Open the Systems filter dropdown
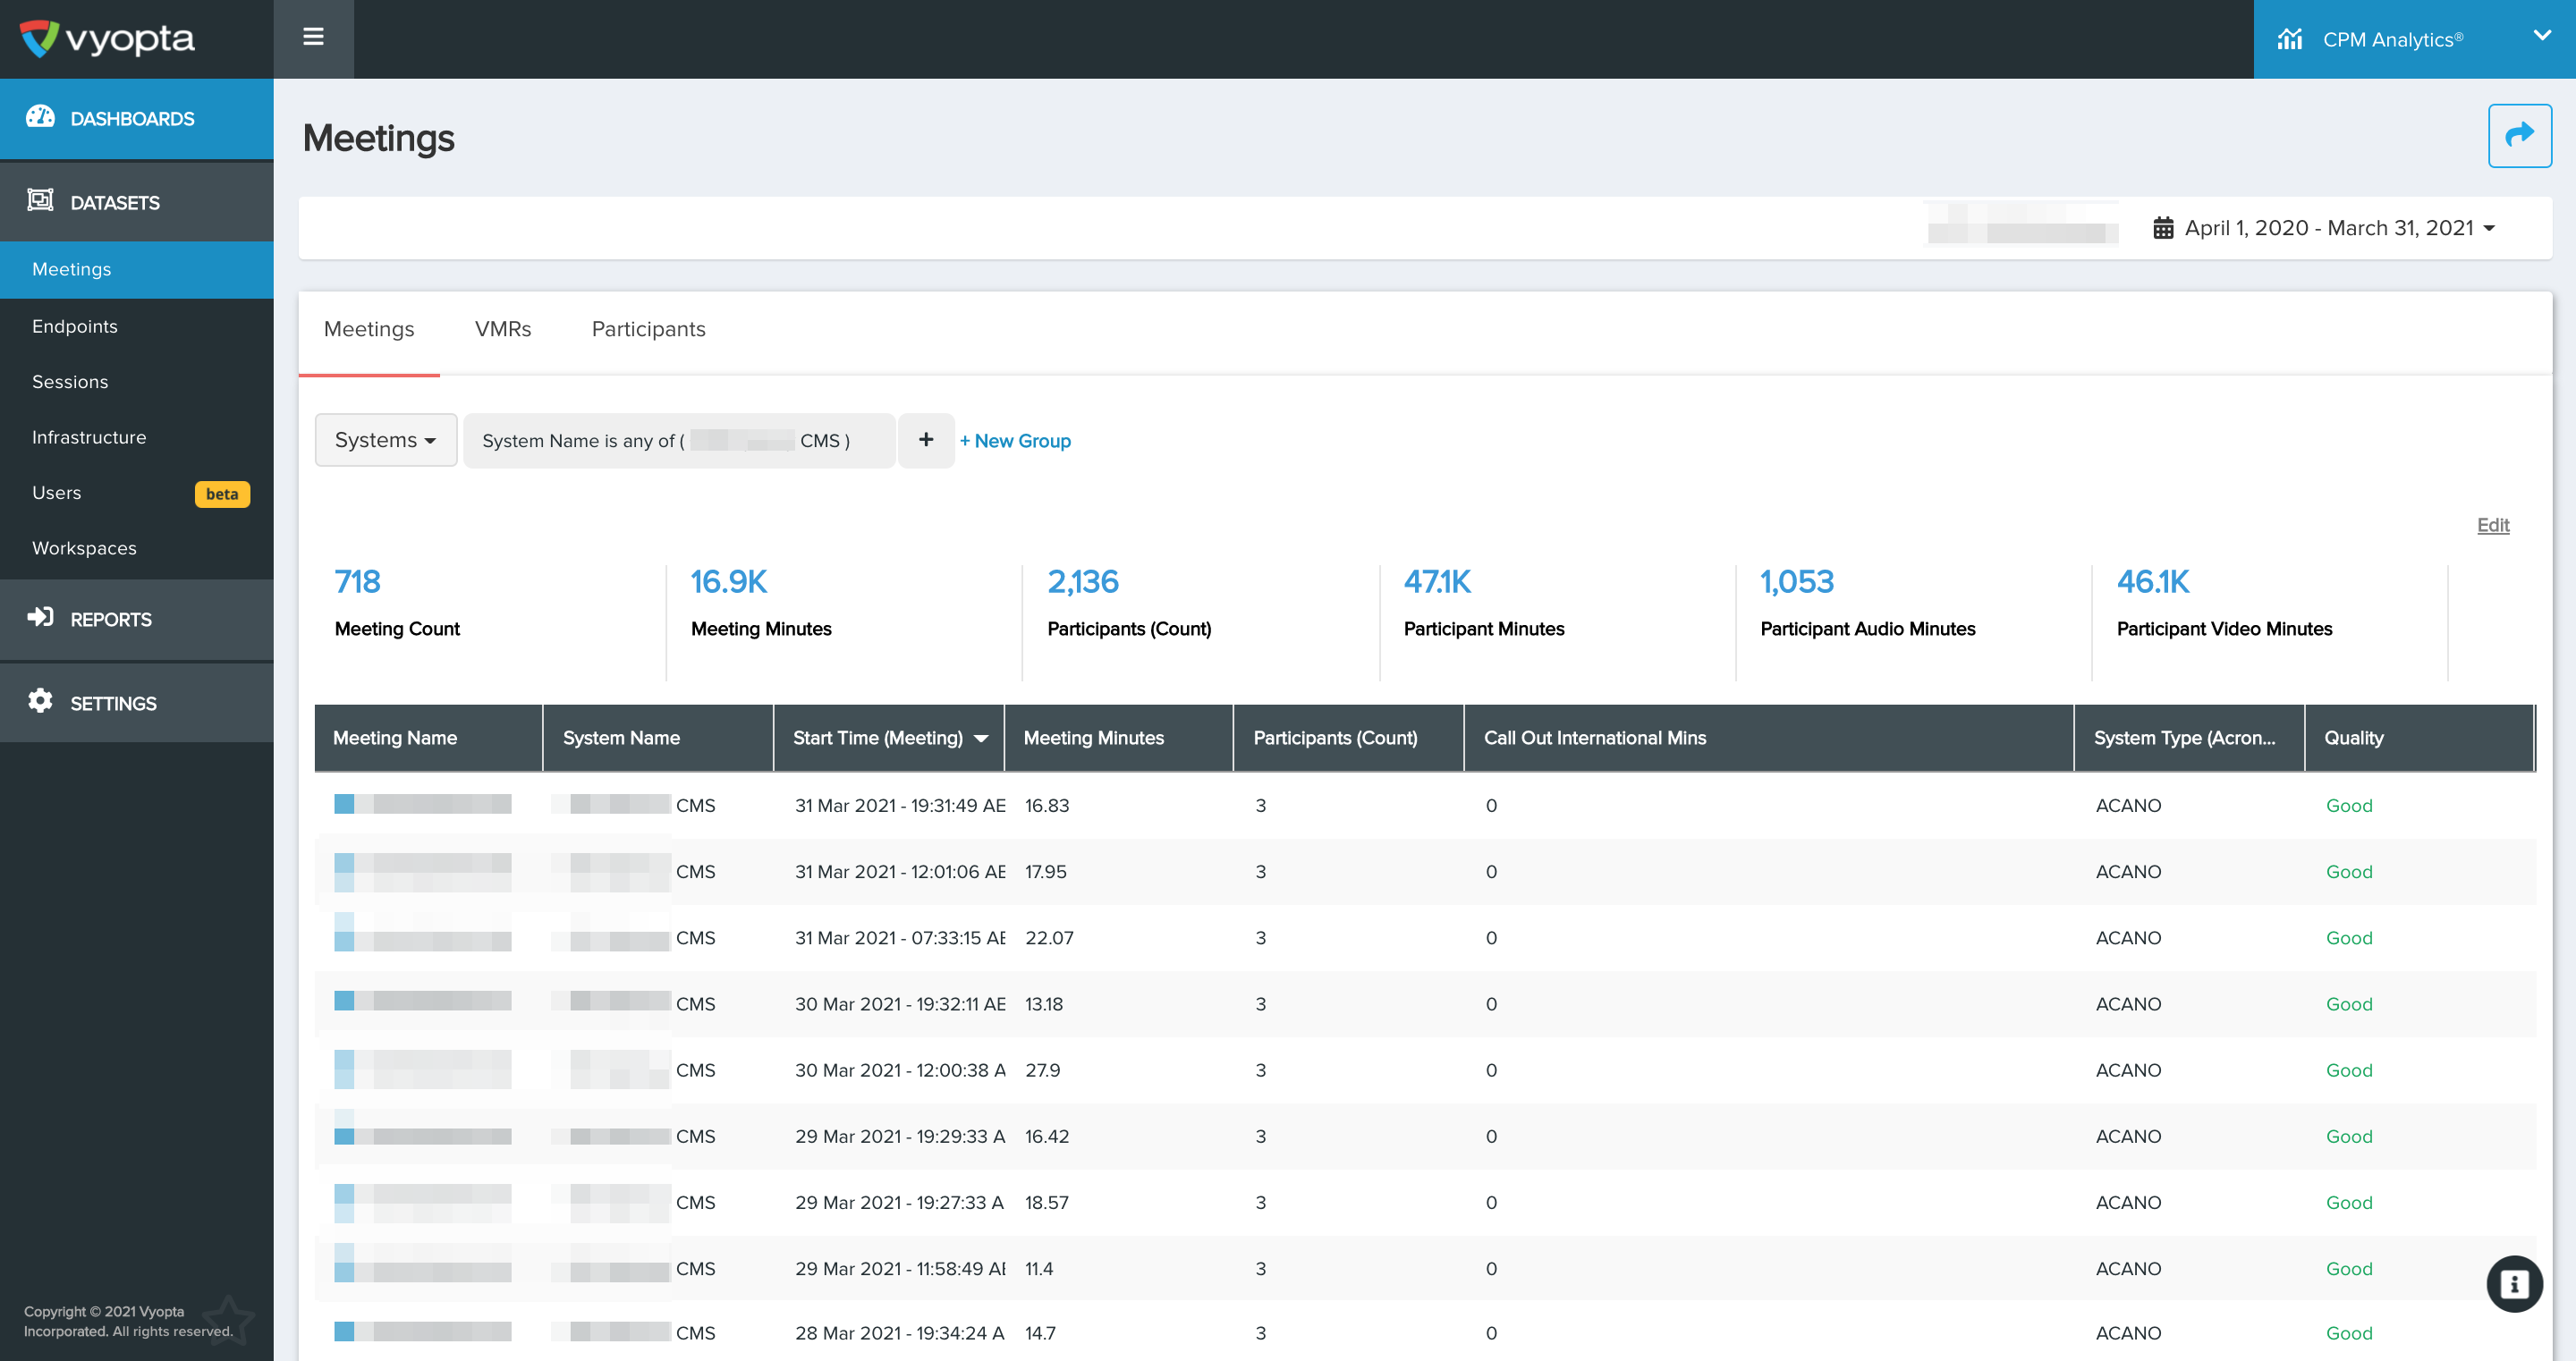 pyautogui.click(x=386, y=440)
